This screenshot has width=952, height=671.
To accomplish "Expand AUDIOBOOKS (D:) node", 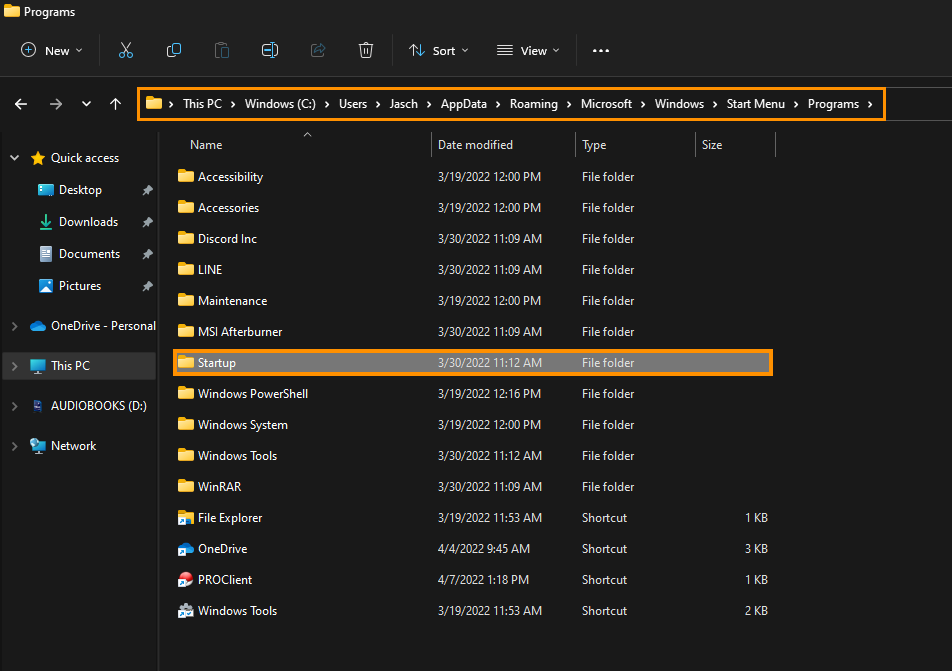I will click(x=15, y=406).
